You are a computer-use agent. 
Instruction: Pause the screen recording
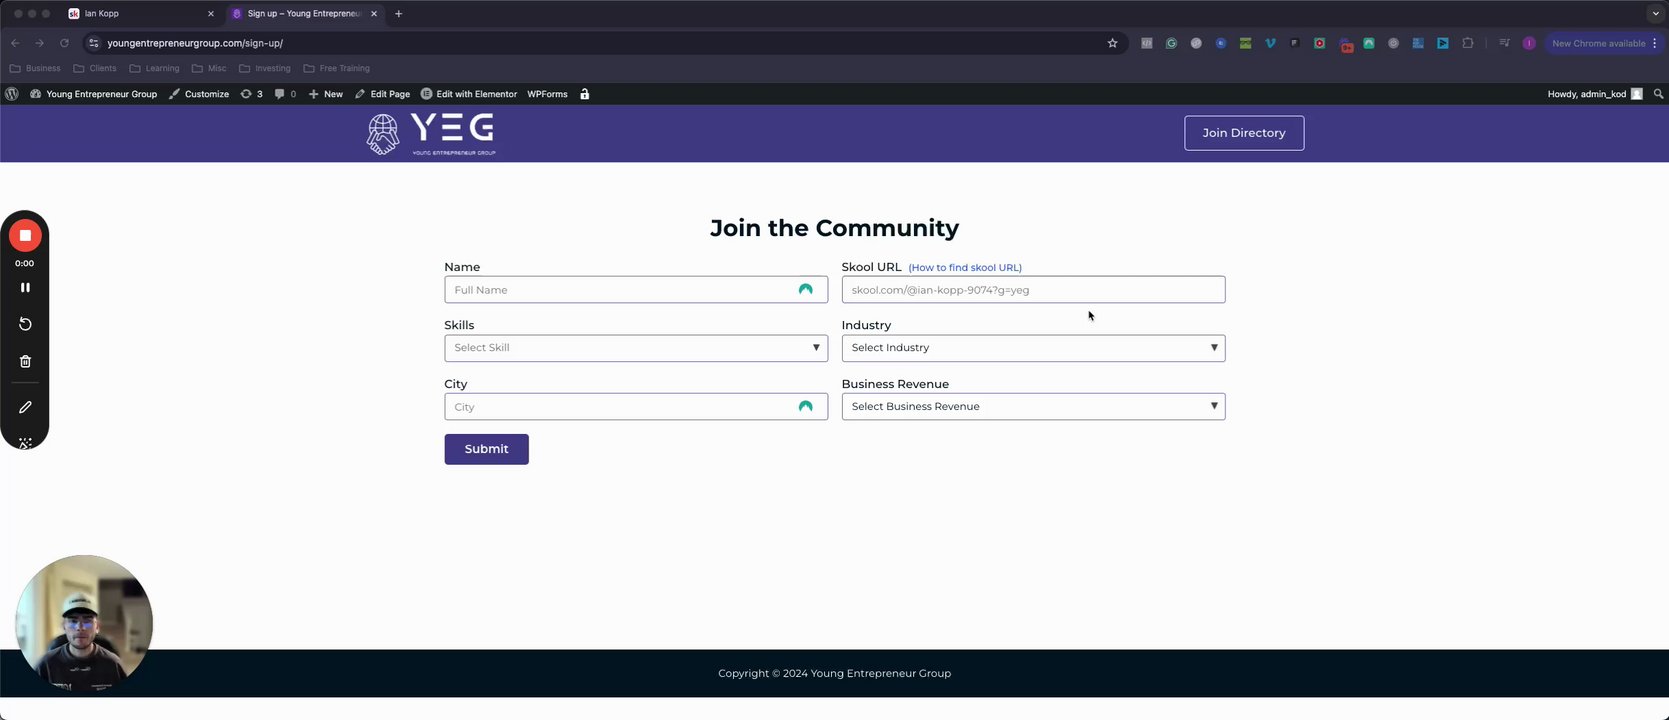[x=25, y=288]
